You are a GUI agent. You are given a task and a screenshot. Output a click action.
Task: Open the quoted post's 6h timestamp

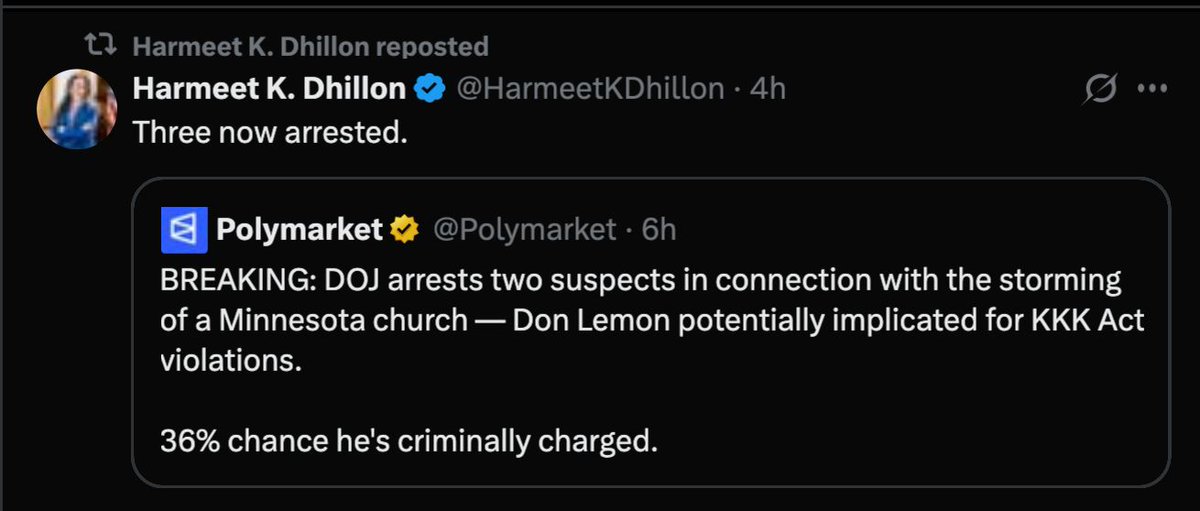[659, 230]
